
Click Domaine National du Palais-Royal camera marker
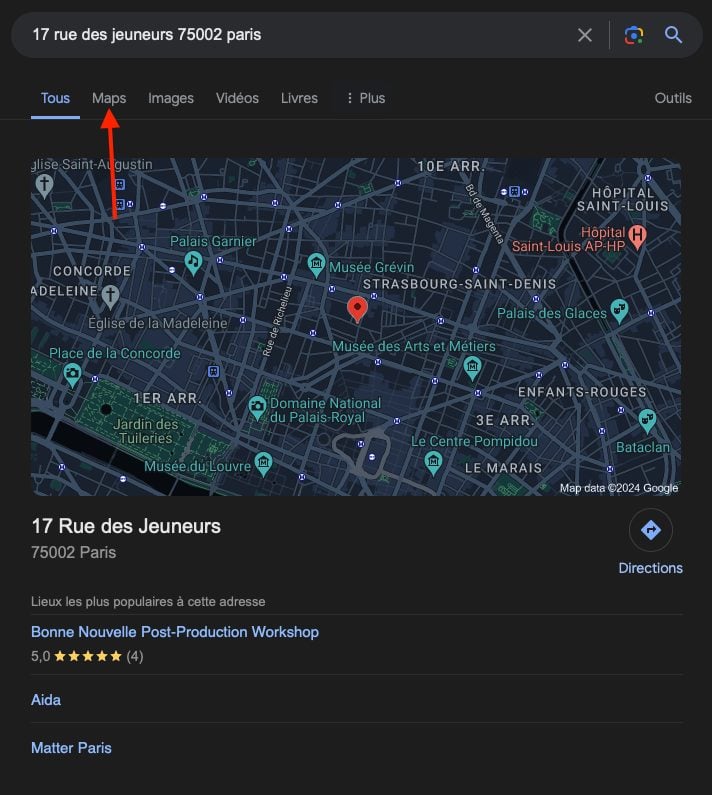coord(258,408)
